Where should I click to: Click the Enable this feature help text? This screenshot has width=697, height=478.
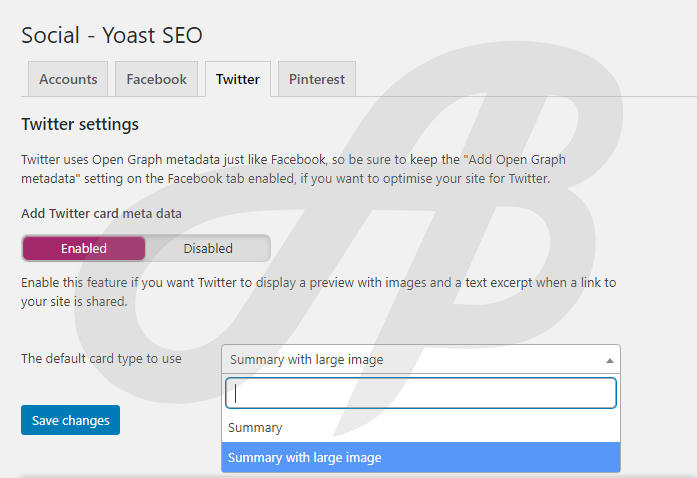[x=318, y=292]
